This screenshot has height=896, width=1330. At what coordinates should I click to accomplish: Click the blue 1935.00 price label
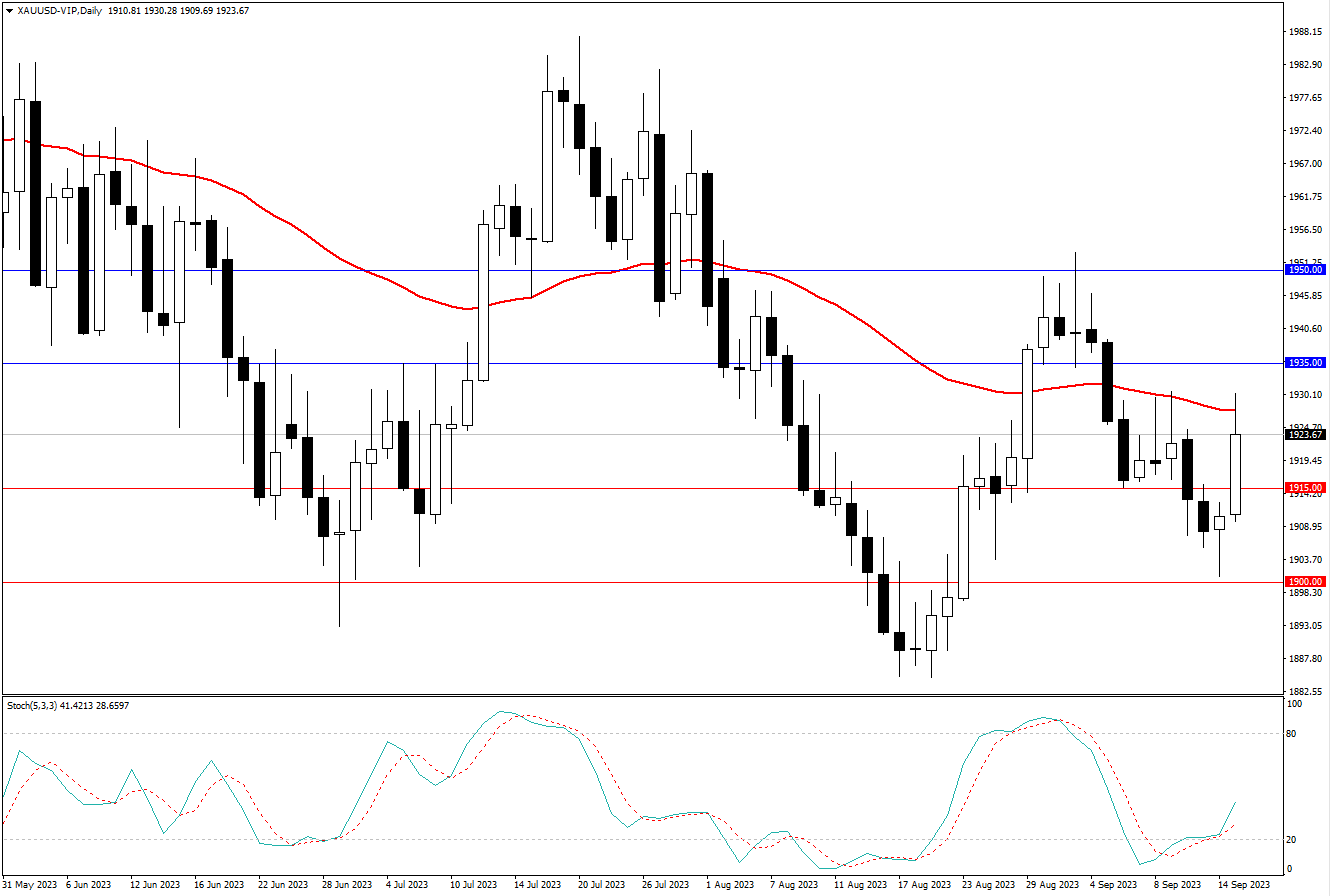click(1305, 363)
